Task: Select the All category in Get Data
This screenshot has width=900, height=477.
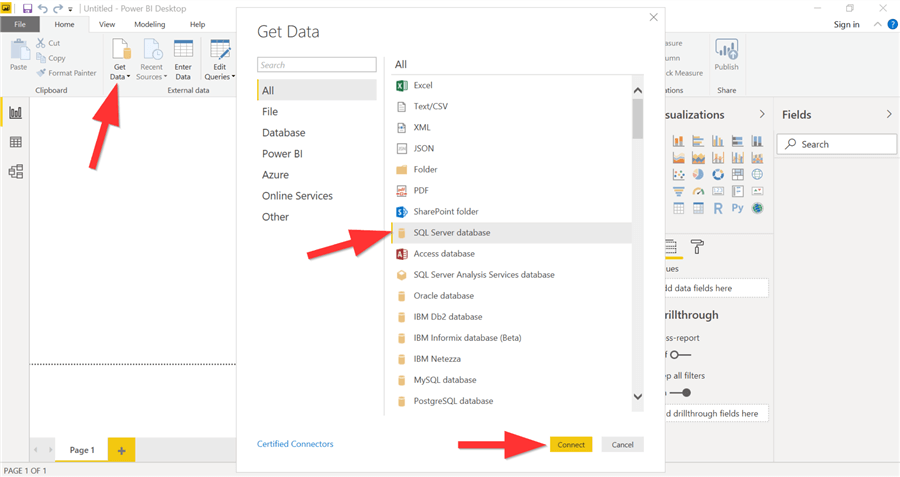Action: pos(317,90)
